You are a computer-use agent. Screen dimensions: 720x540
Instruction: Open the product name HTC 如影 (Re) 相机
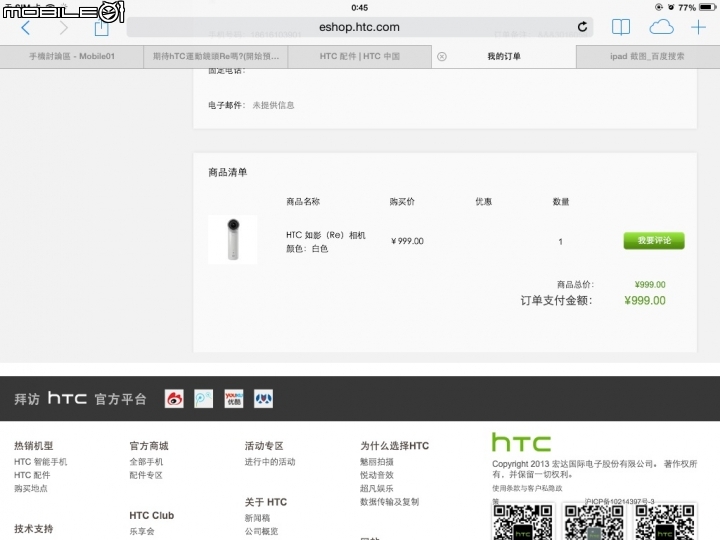click(326, 235)
